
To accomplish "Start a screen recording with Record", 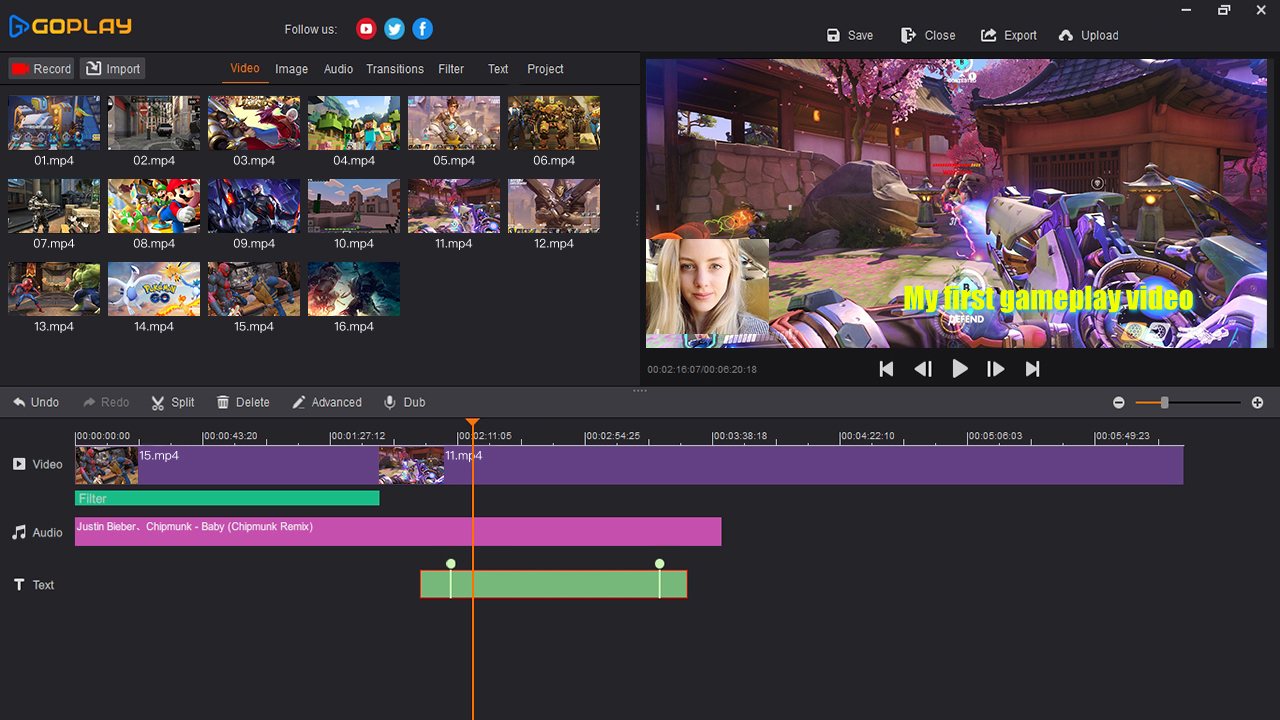I will pos(41,68).
